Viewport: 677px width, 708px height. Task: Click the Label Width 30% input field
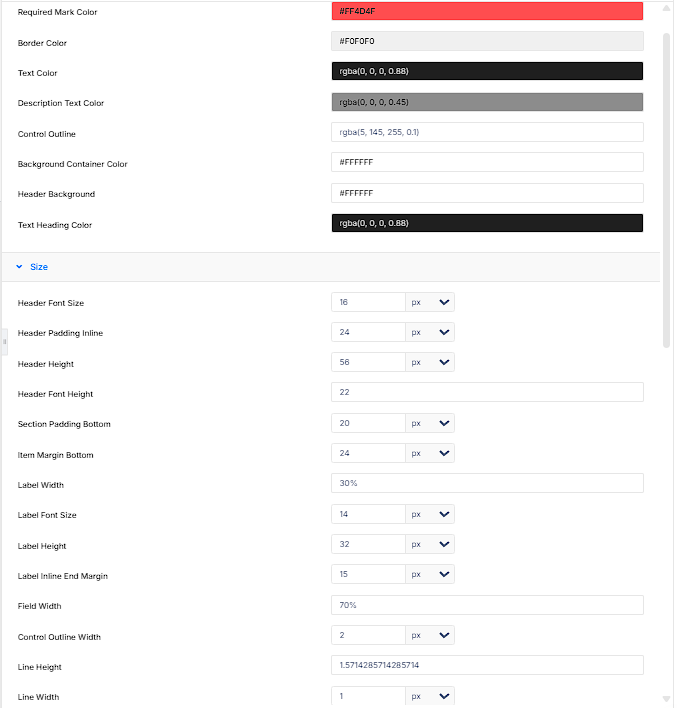click(487, 483)
